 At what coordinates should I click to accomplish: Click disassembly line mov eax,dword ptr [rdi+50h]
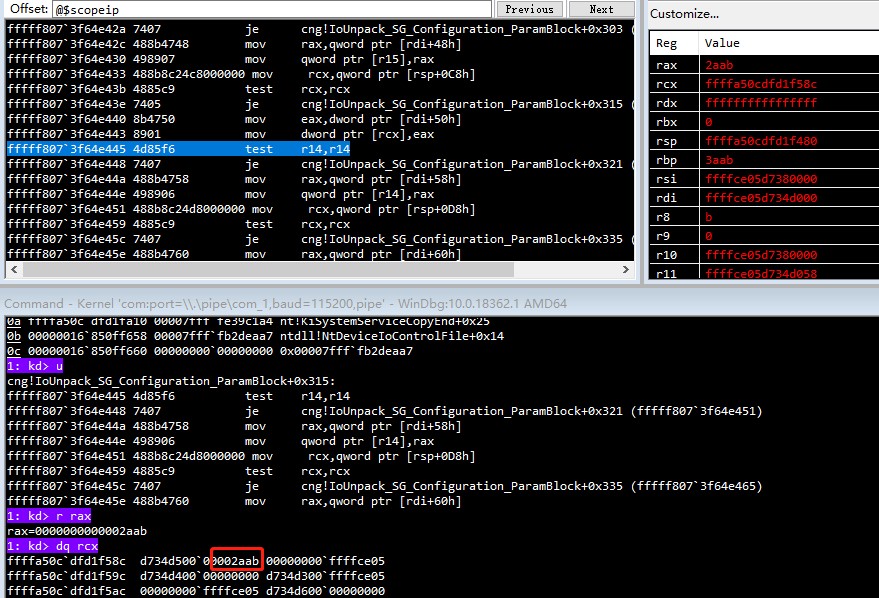tap(234, 119)
